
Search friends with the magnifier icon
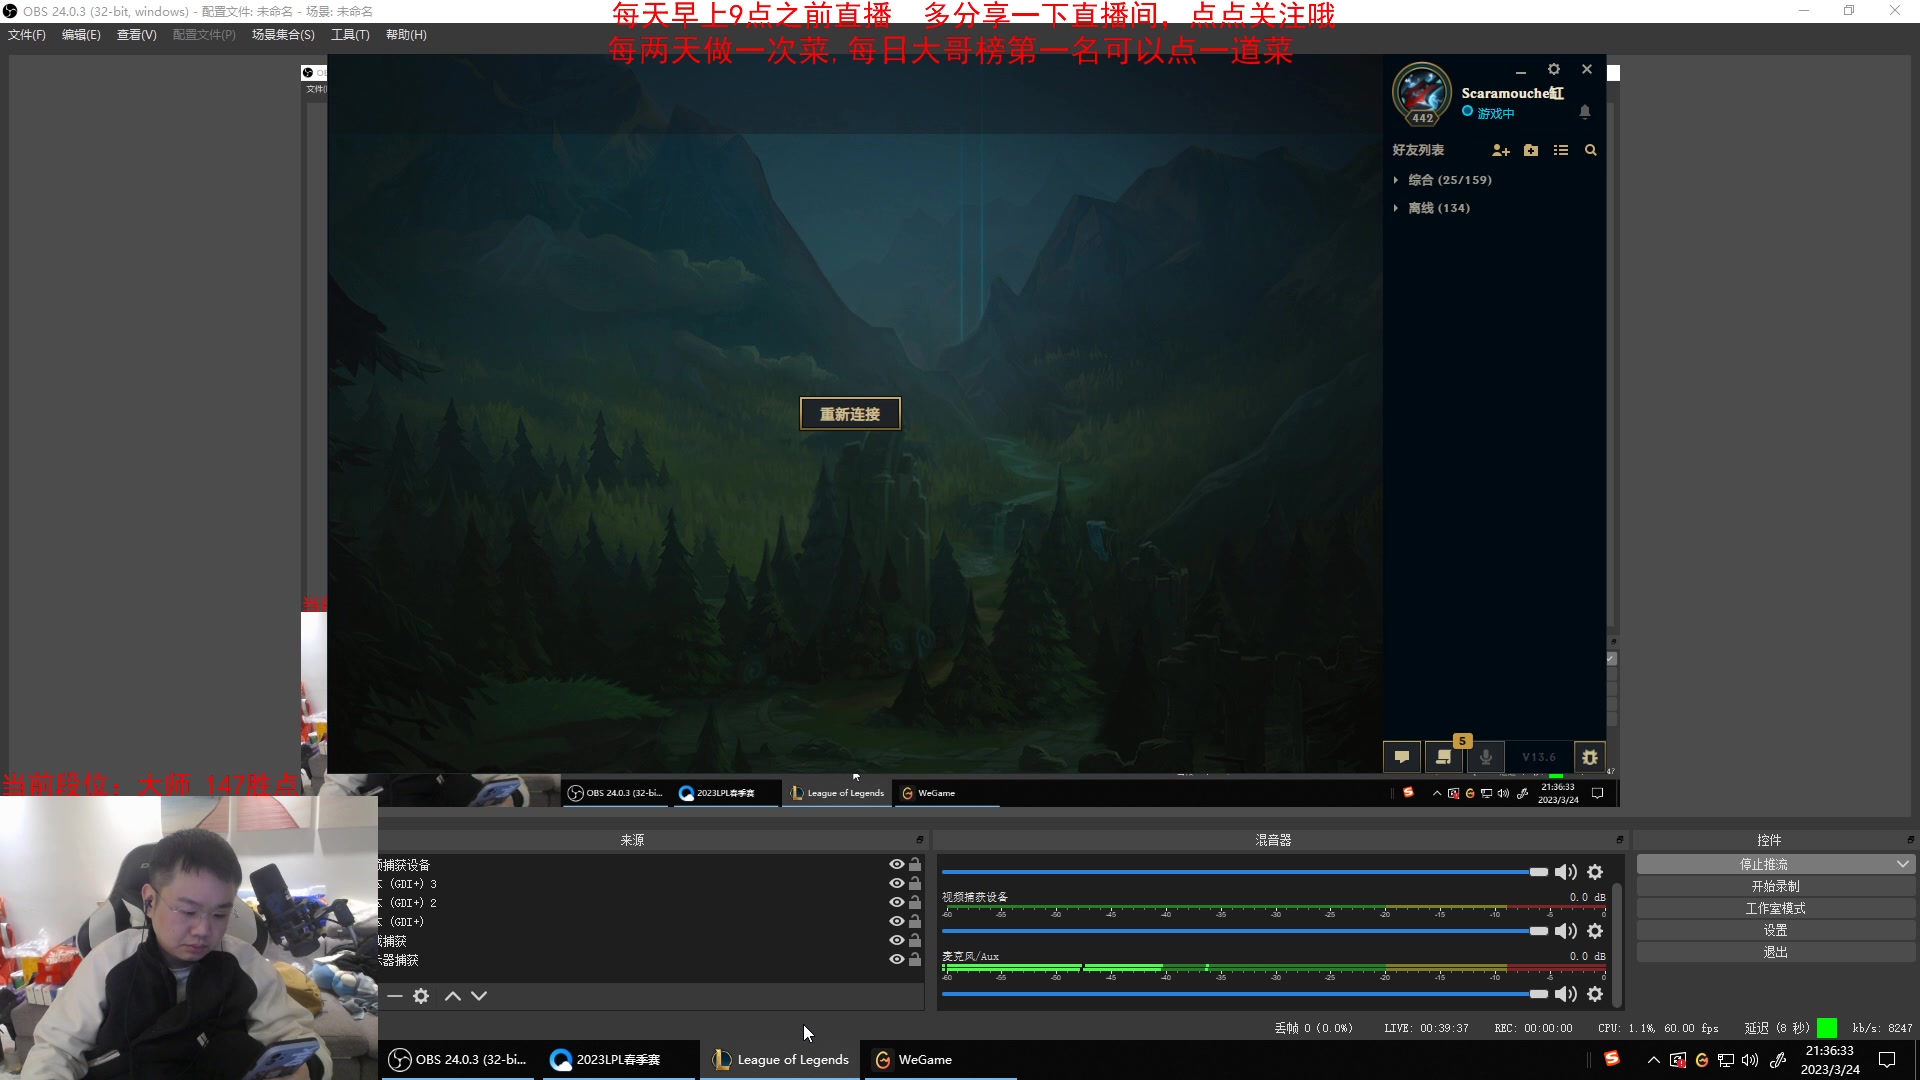1591,150
